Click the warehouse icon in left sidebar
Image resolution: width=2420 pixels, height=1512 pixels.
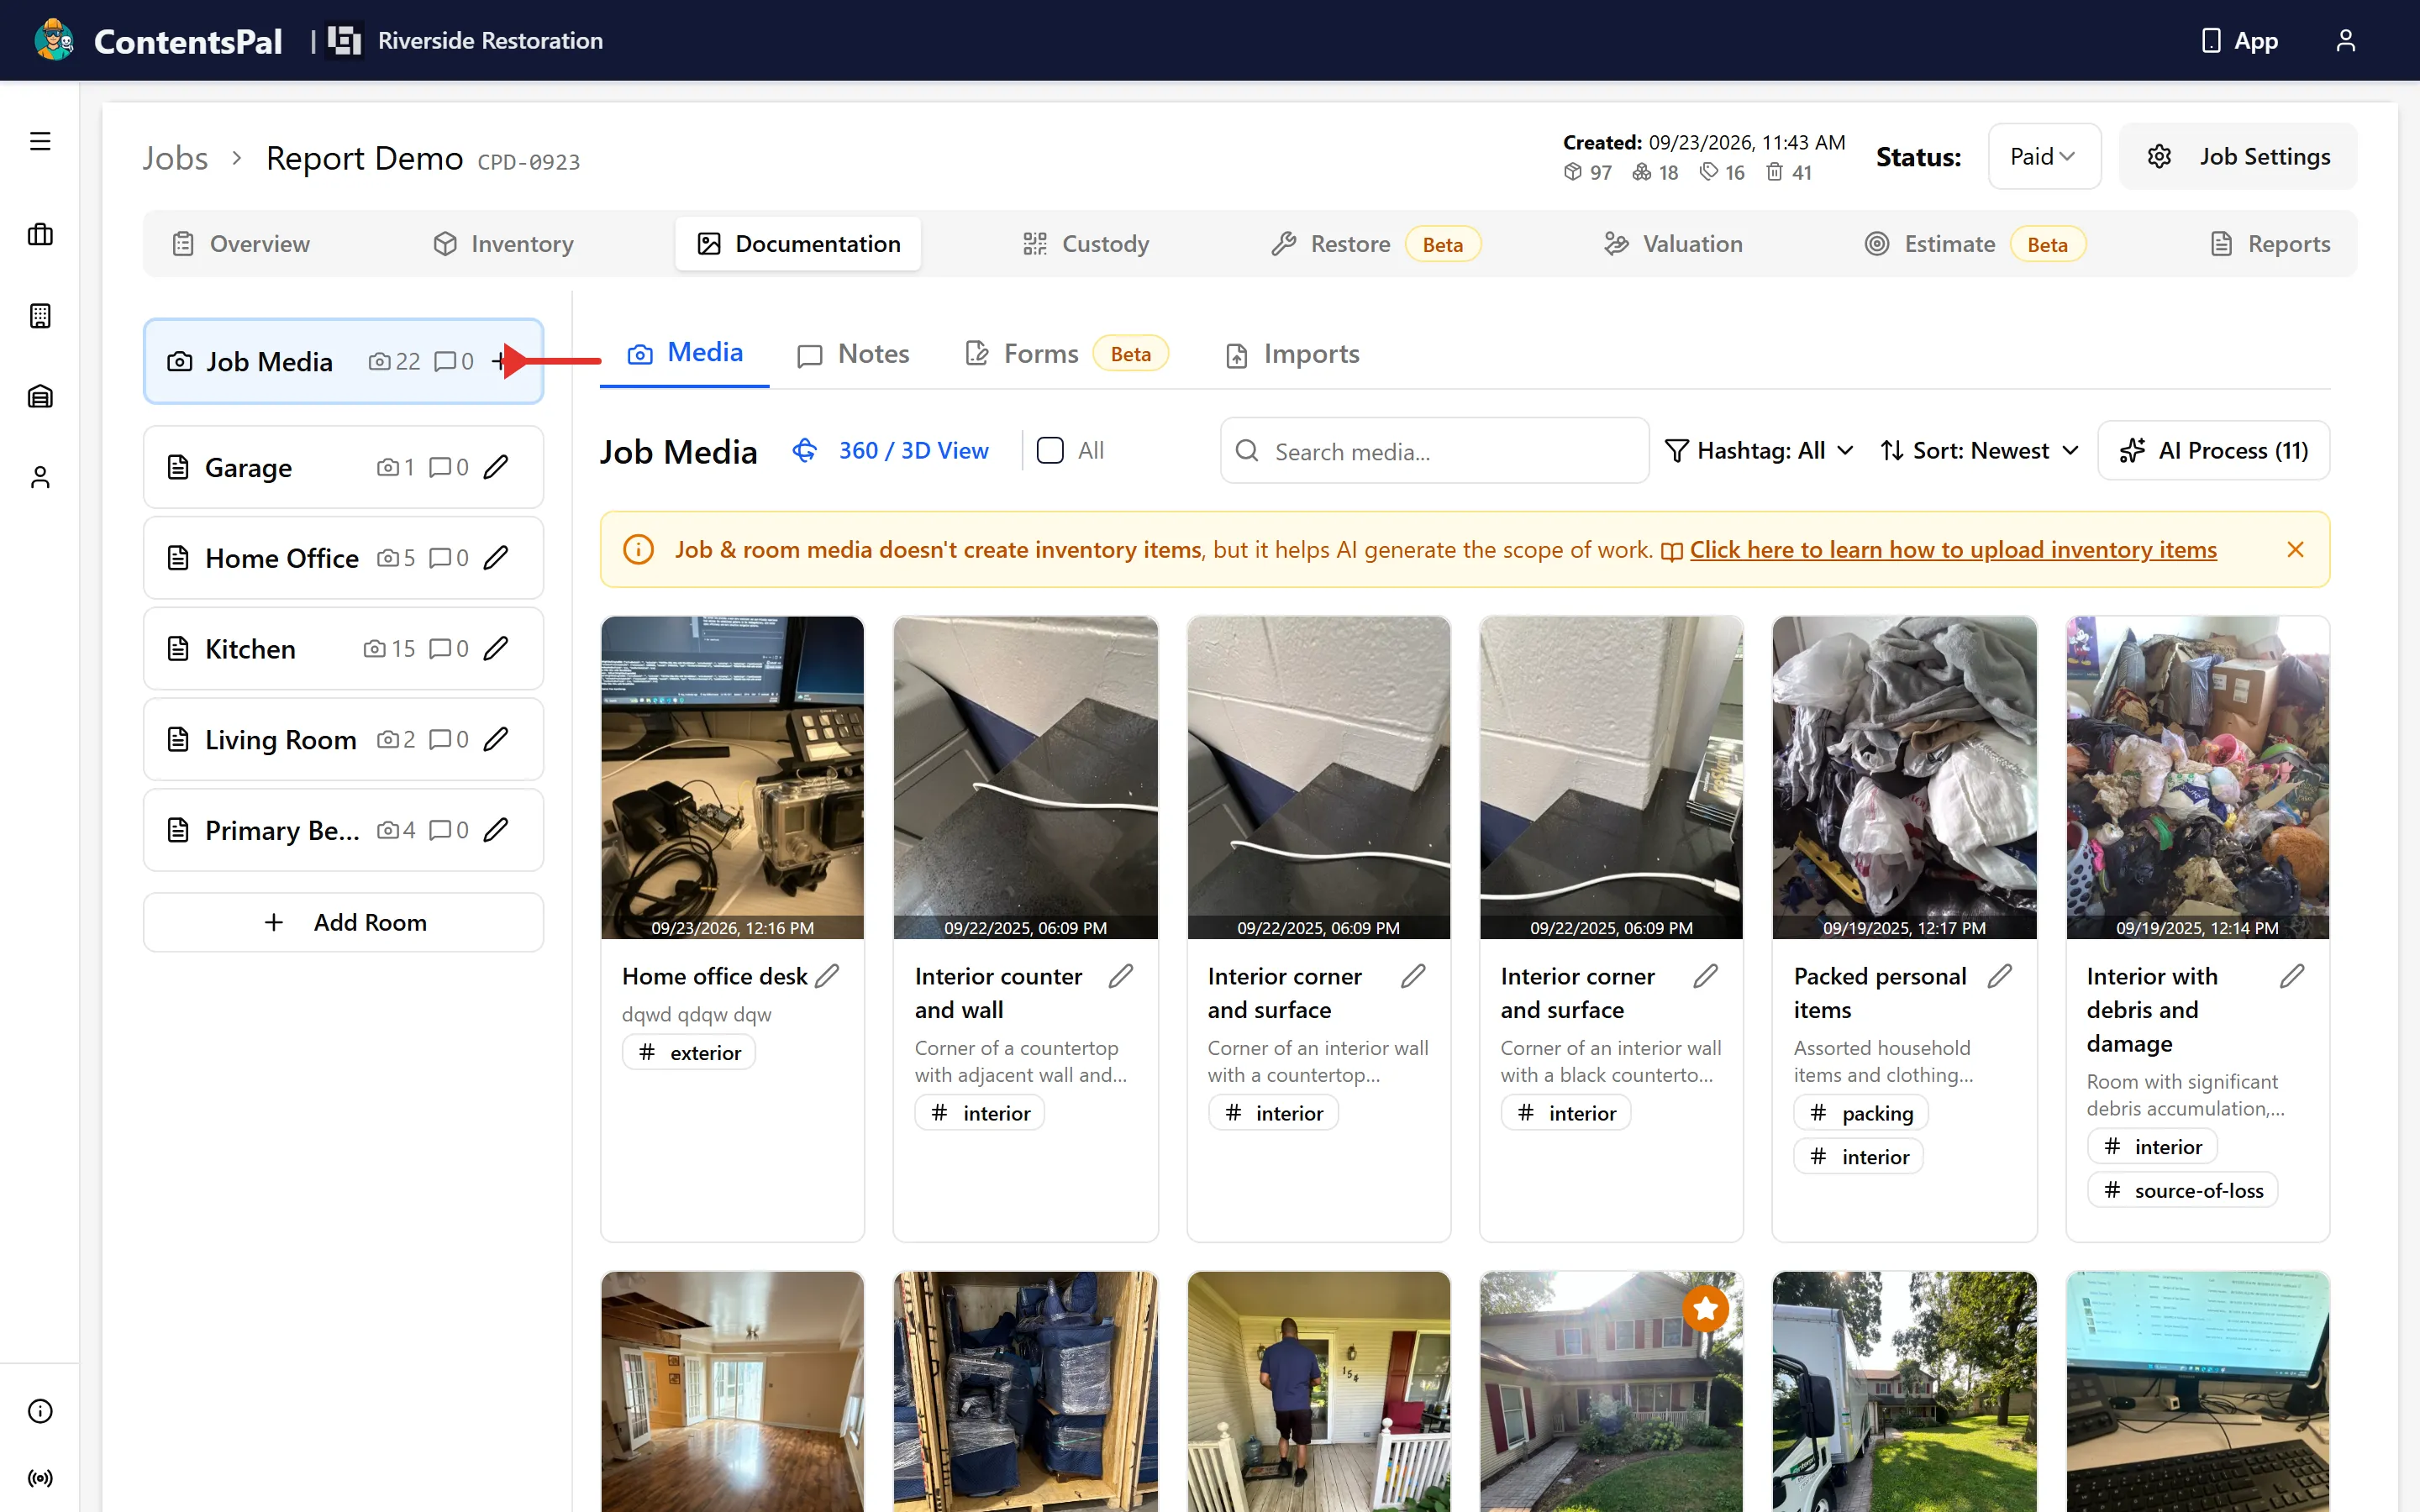(x=40, y=396)
